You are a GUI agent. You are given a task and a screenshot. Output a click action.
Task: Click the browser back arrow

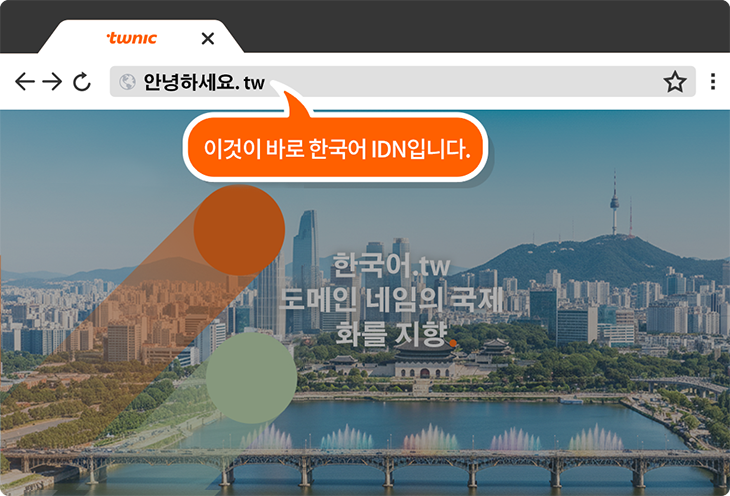pyautogui.click(x=25, y=82)
